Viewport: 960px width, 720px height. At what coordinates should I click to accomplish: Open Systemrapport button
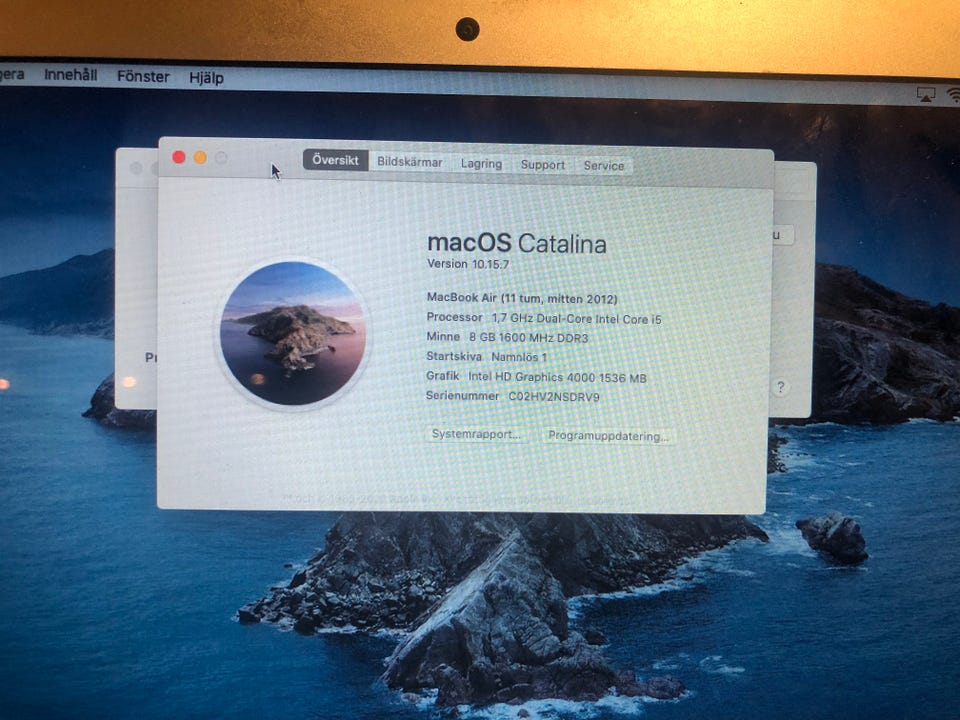pyautogui.click(x=476, y=434)
